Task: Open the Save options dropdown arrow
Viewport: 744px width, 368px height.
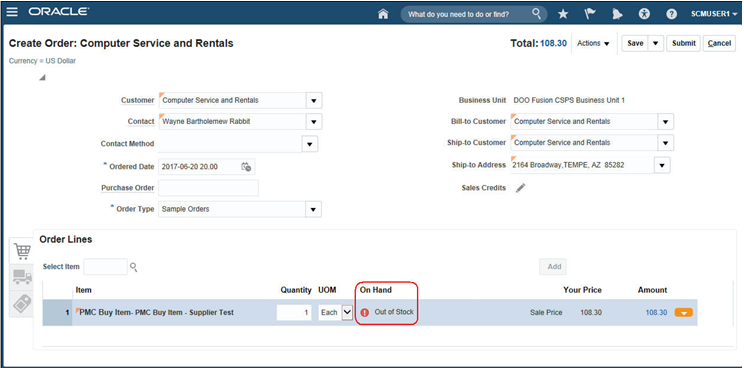Action: tap(655, 43)
